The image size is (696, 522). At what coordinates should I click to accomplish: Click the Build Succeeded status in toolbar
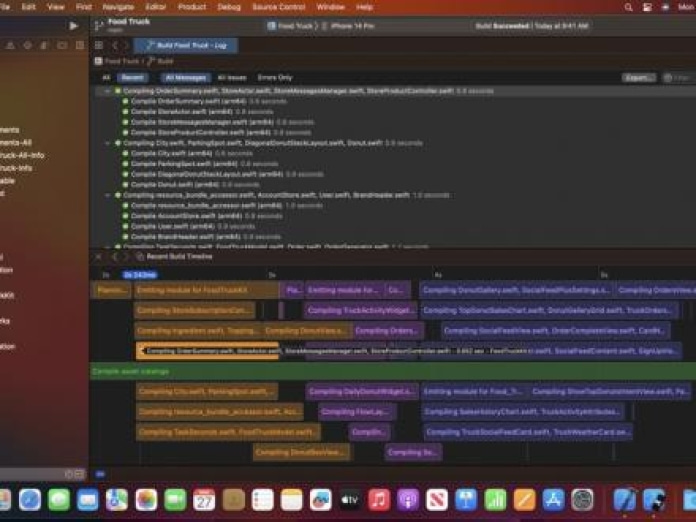tap(531, 26)
